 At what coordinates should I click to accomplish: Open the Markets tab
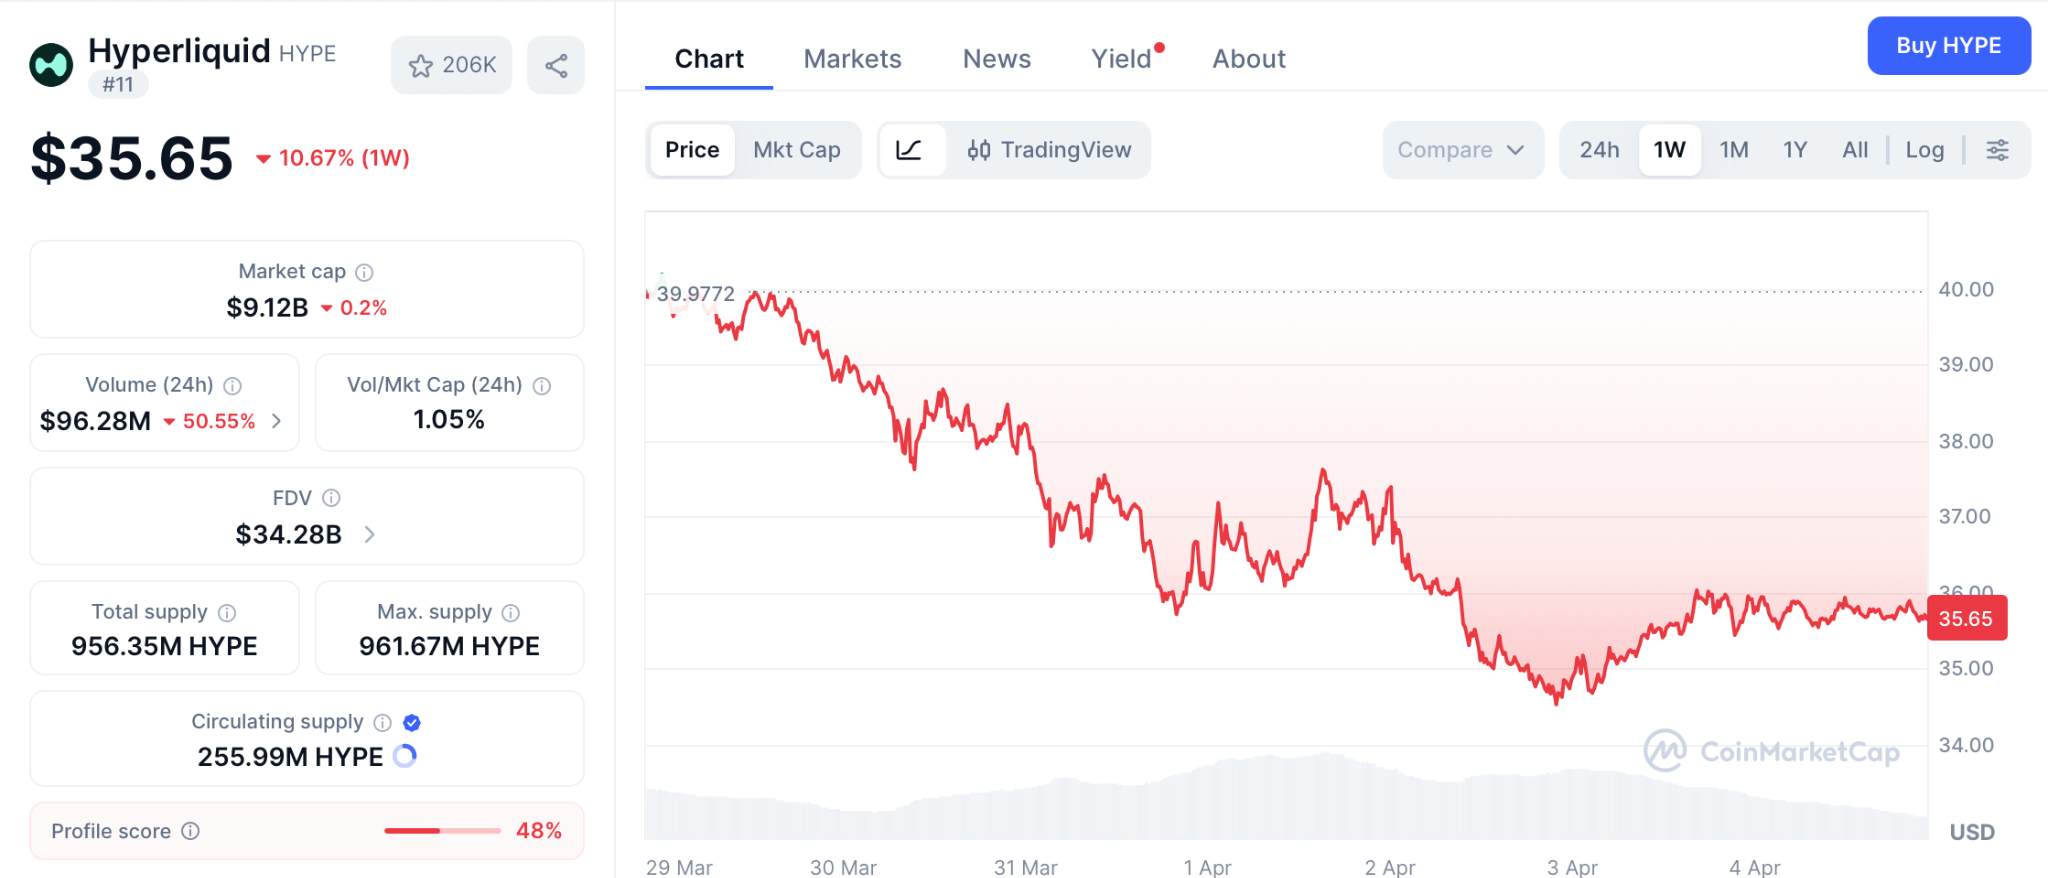tap(852, 59)
